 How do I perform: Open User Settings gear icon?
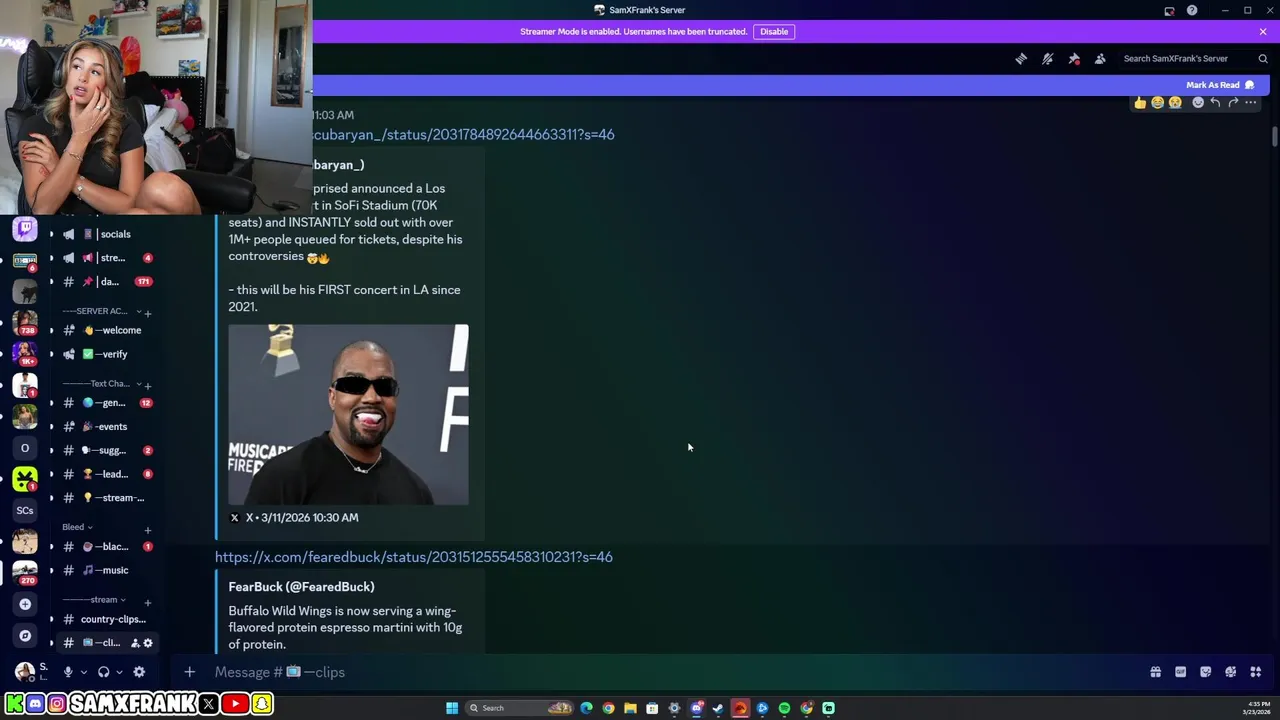click(139, 672)
